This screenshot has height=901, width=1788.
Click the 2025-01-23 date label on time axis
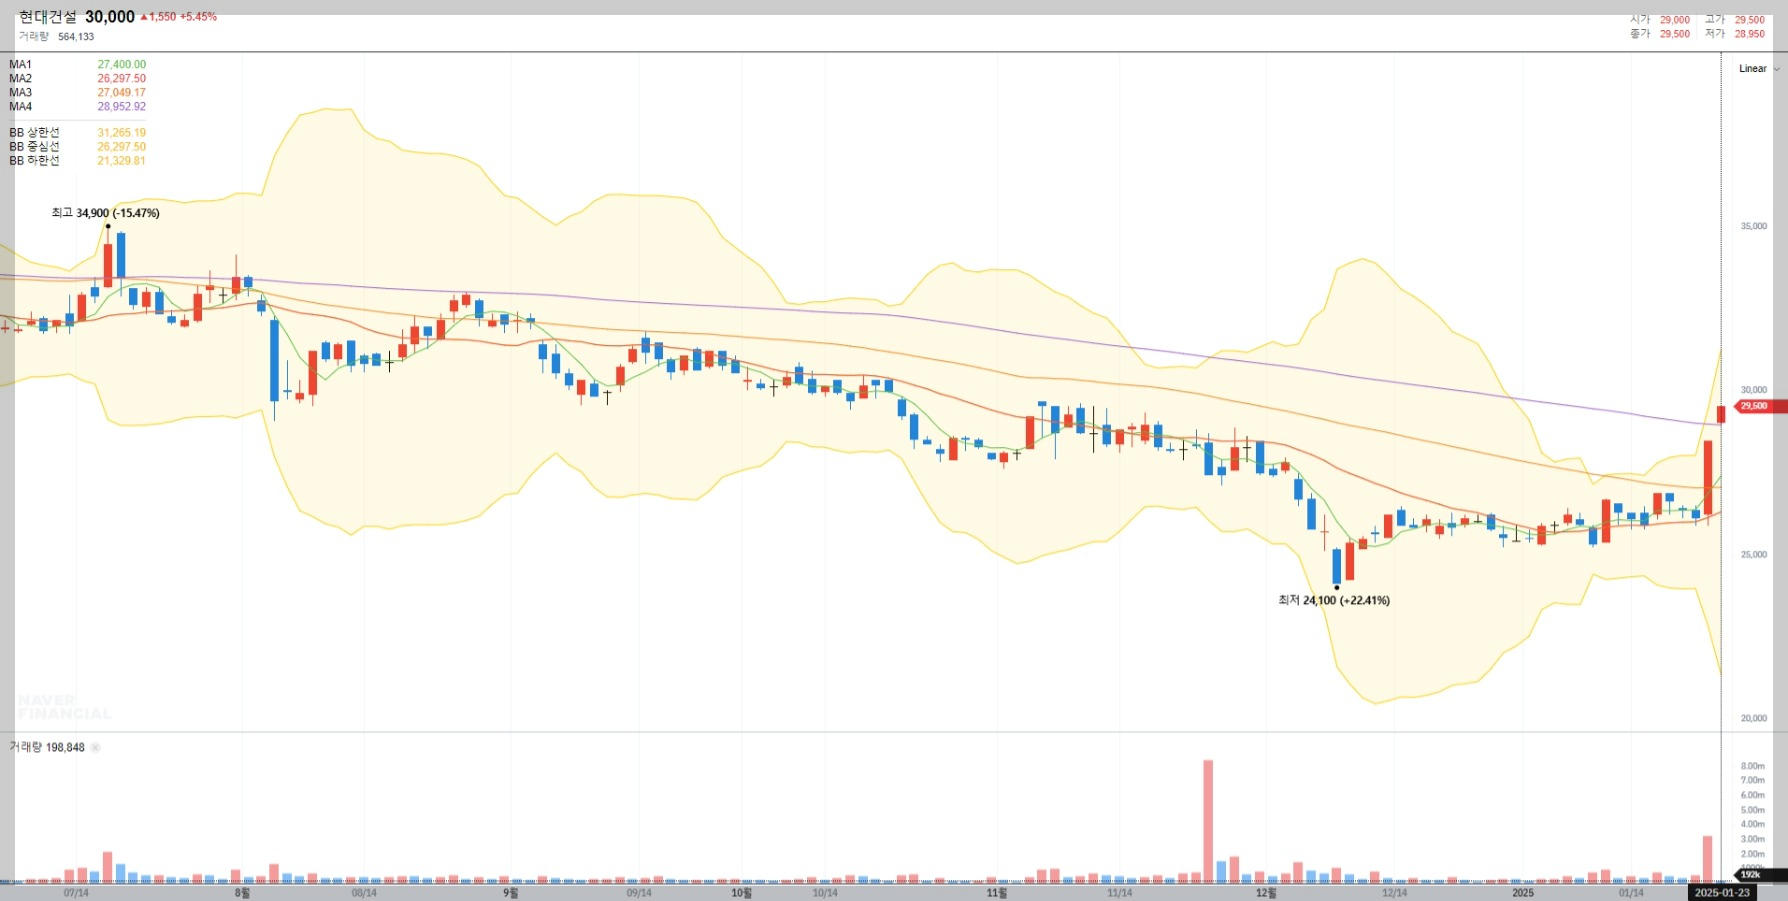click(1722, 892)
